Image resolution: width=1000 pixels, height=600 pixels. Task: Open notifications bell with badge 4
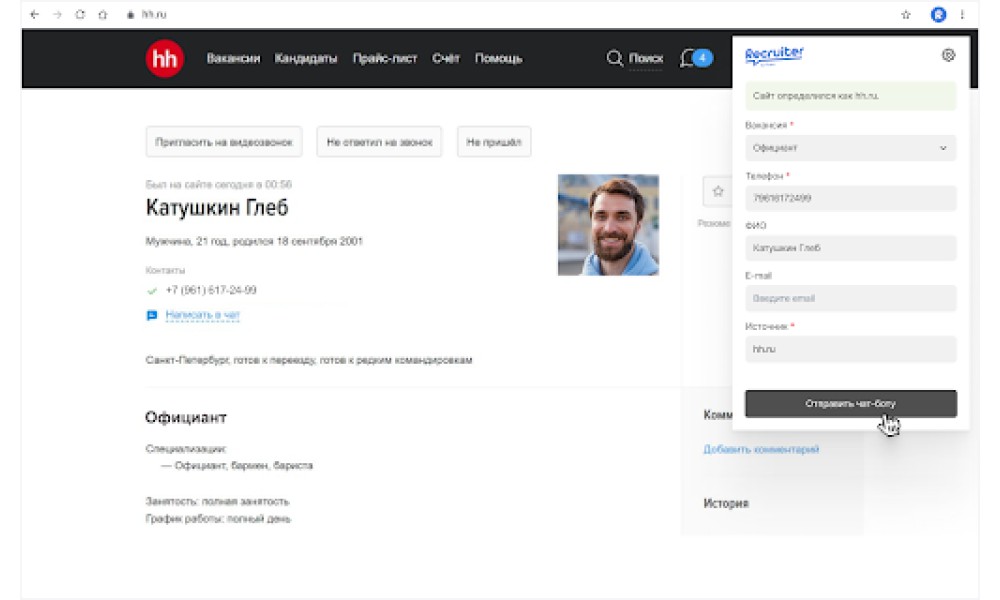point(696,59)
